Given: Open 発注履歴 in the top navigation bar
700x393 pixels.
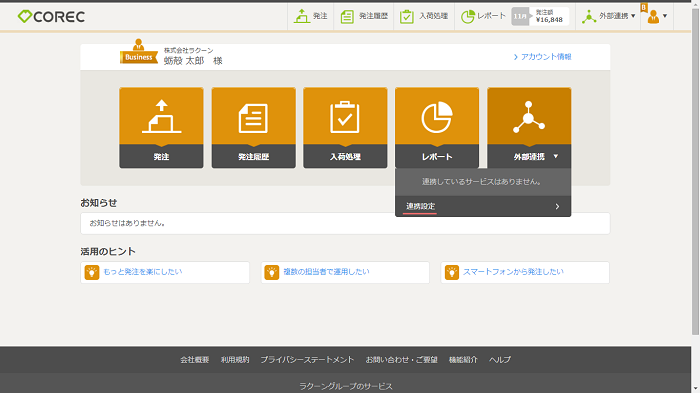Looking at the screenshot, I should [364, 16].
